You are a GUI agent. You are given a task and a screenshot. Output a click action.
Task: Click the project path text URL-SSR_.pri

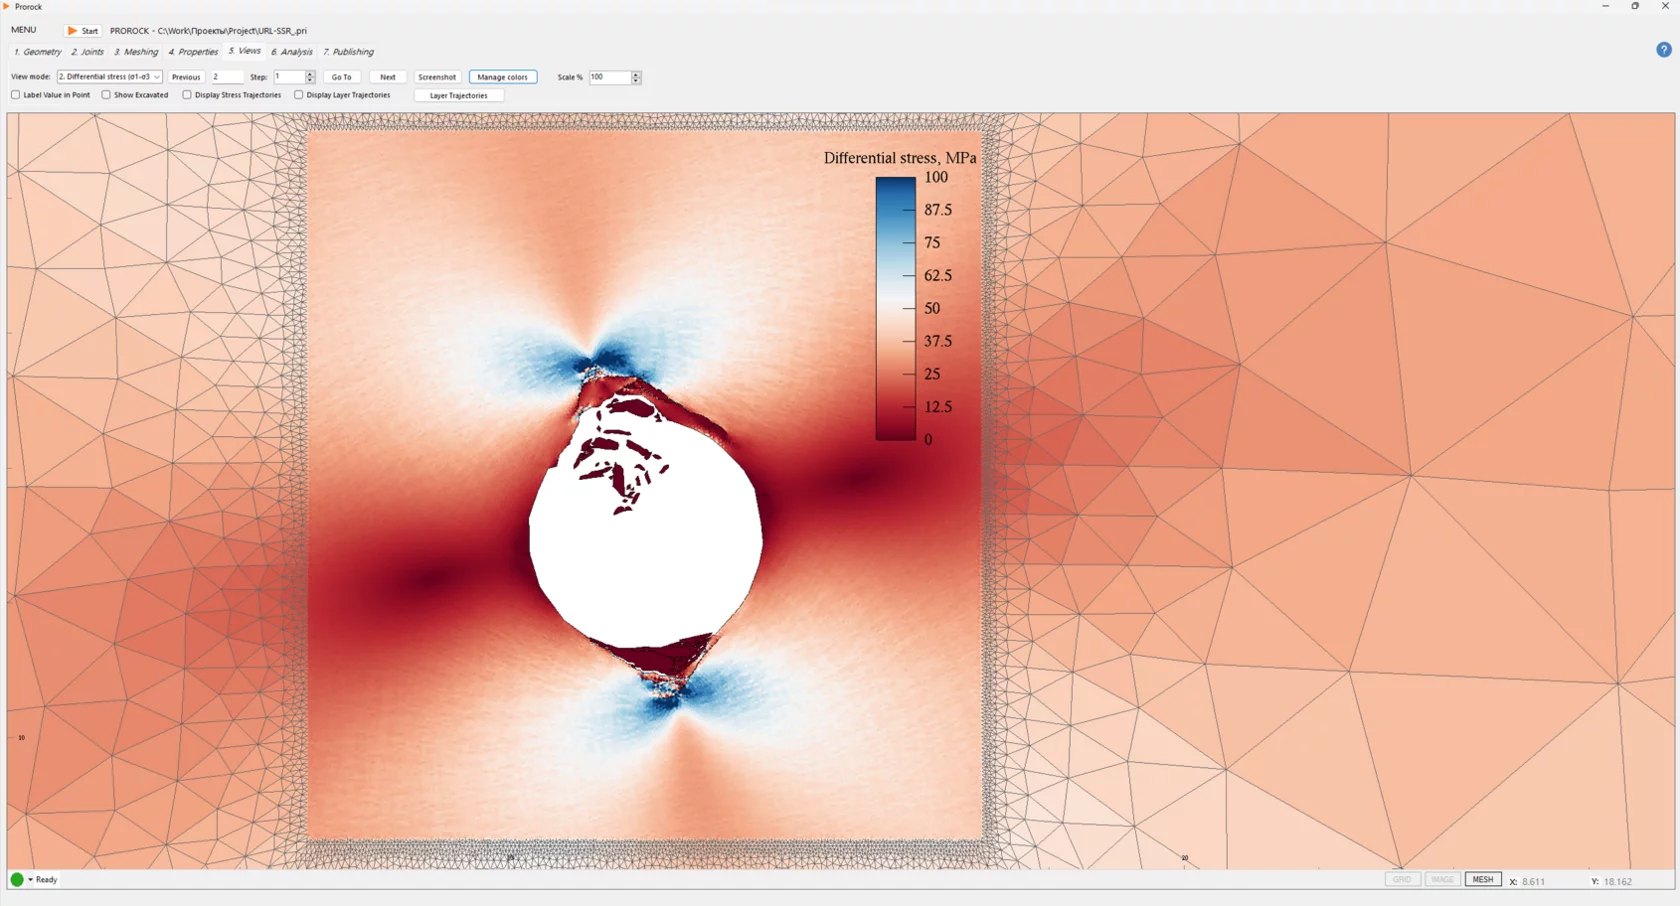208,31
